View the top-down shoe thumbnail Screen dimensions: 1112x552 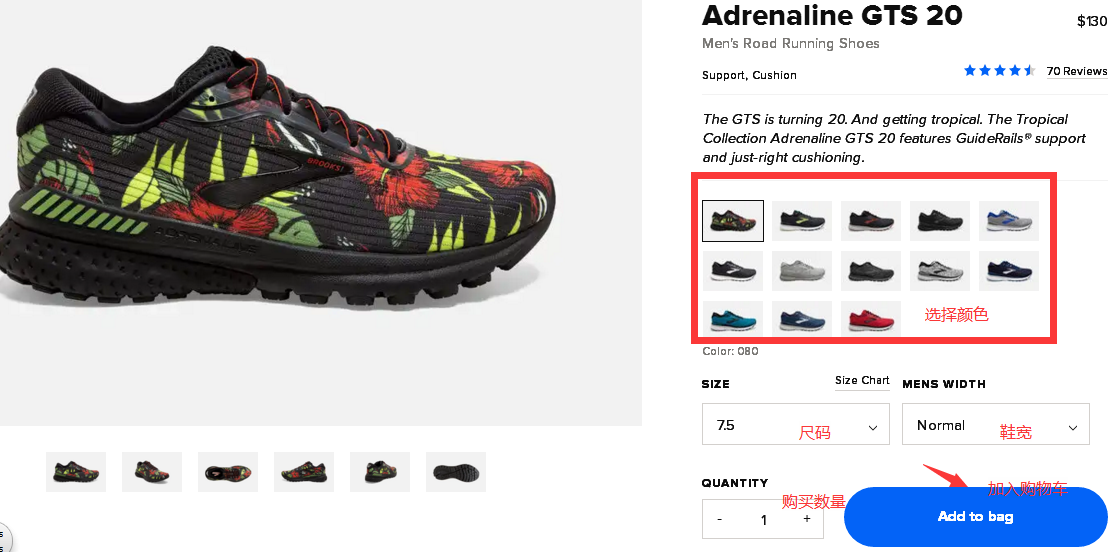[228, 472]
